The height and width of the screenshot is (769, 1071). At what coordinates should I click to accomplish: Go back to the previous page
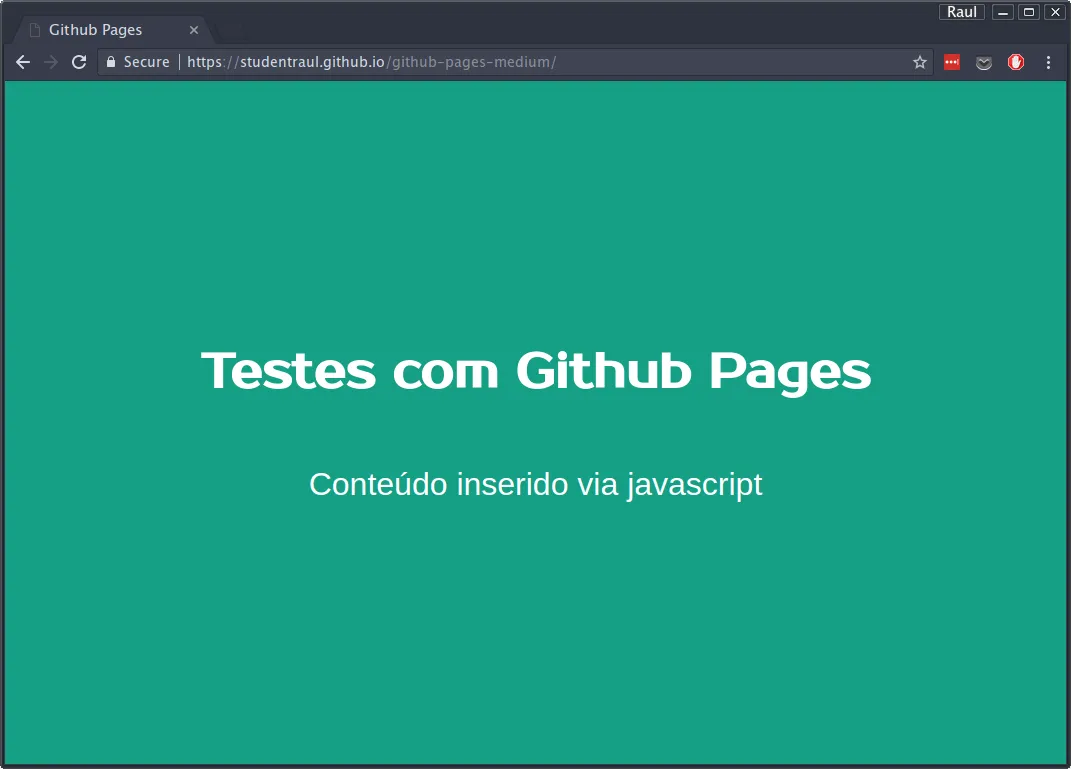(x=23, y=62)
